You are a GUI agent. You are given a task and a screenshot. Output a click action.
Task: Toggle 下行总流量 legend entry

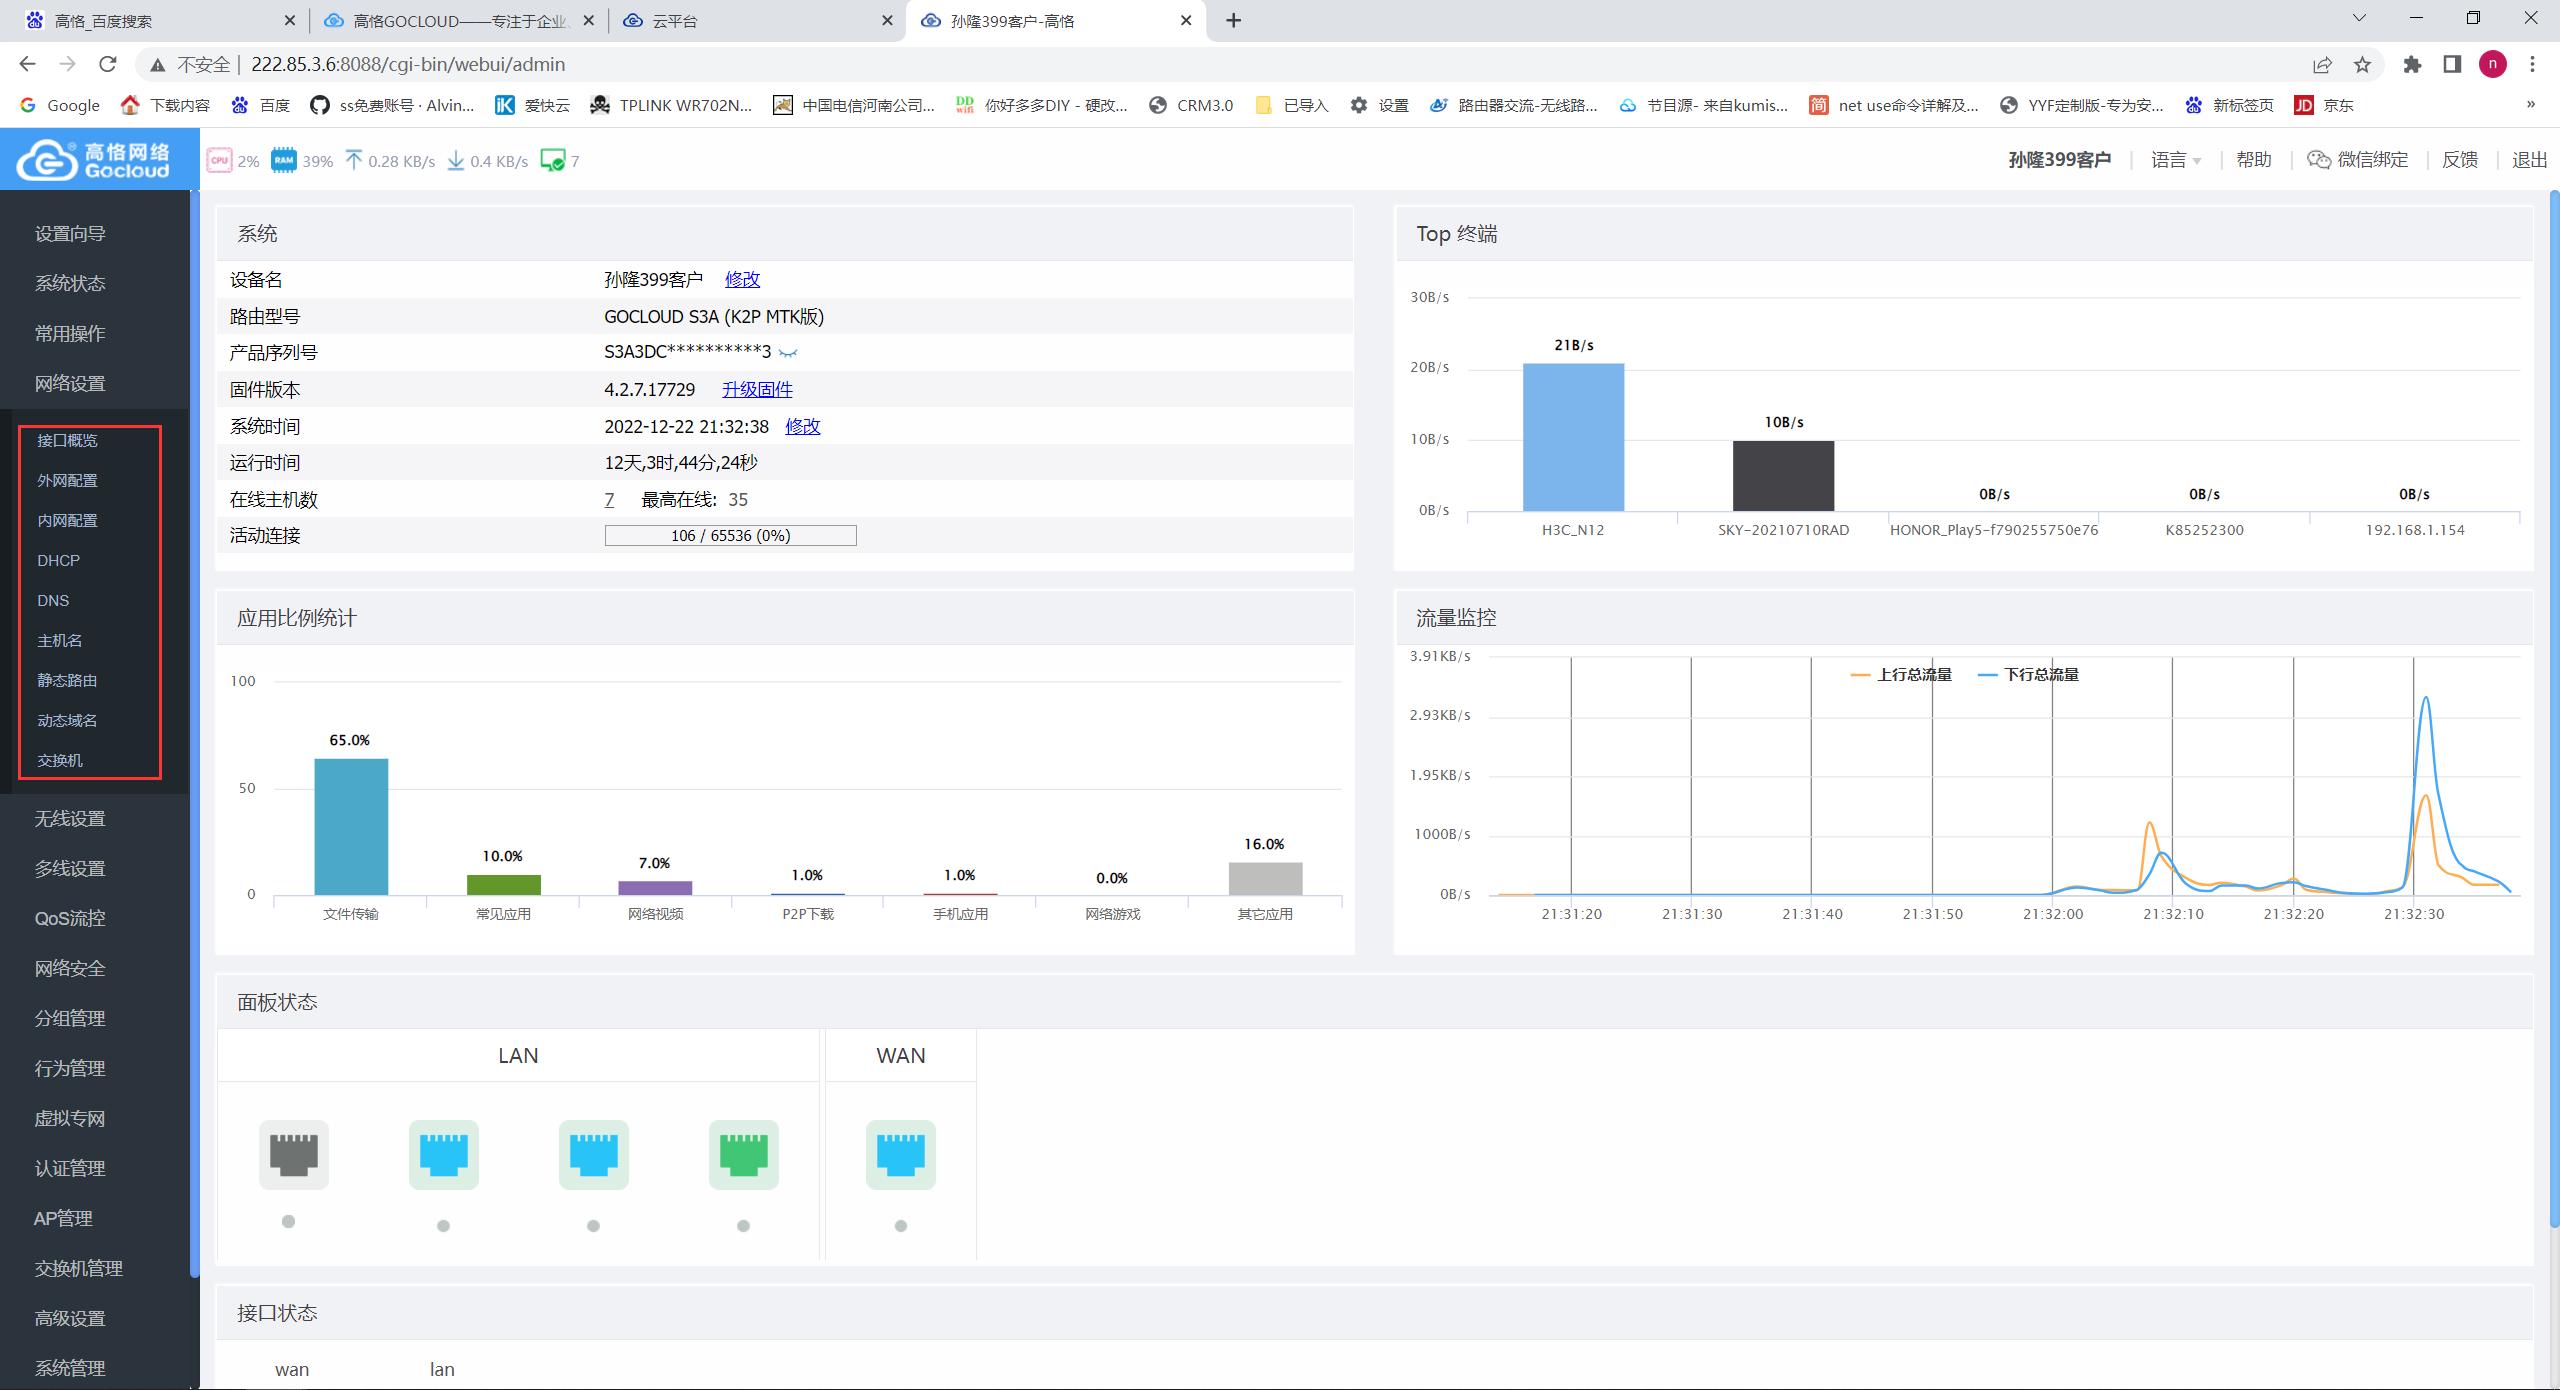2028,675
